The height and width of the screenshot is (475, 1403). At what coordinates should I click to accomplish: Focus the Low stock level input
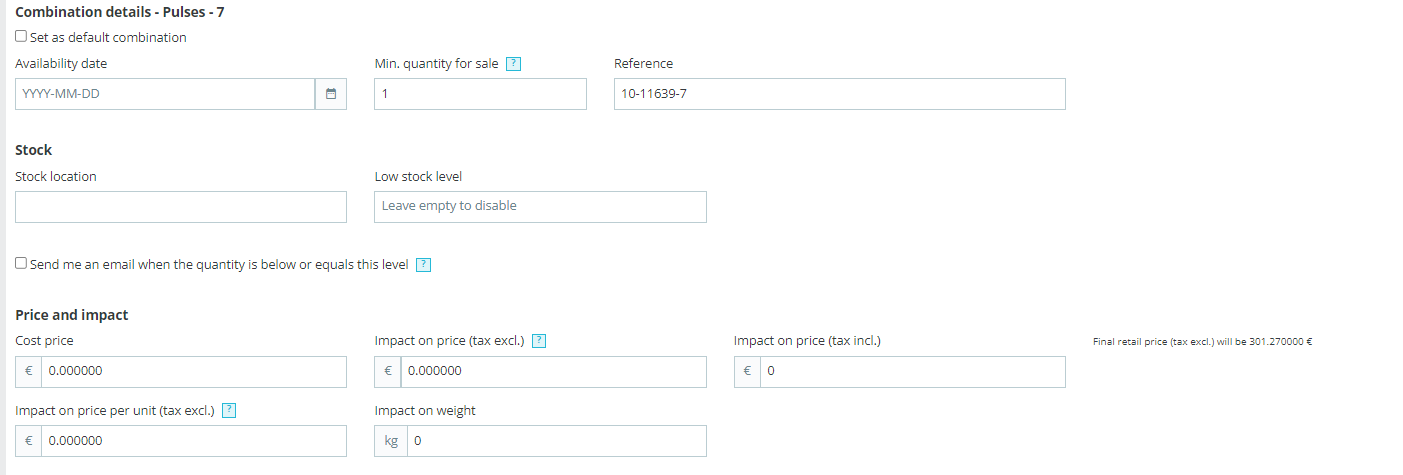540,207
